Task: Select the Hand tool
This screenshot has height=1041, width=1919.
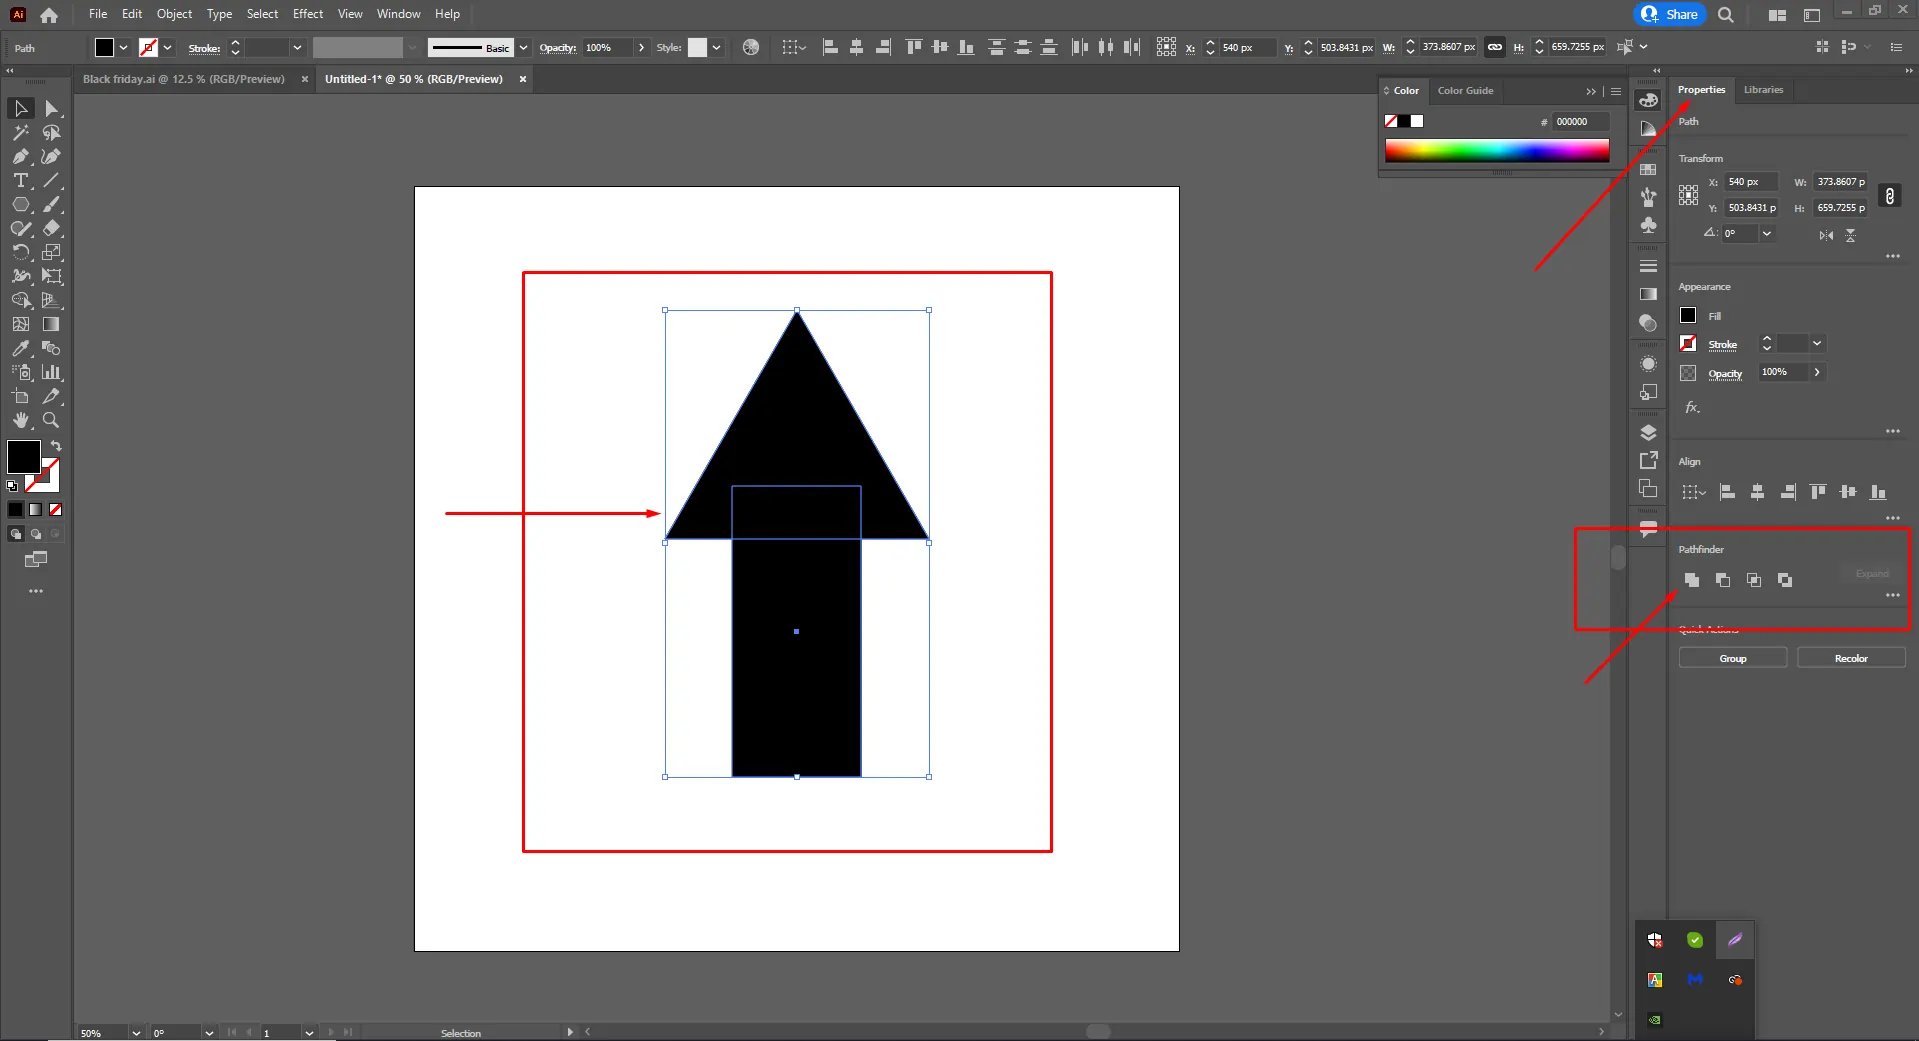Action: pos(21,420)
